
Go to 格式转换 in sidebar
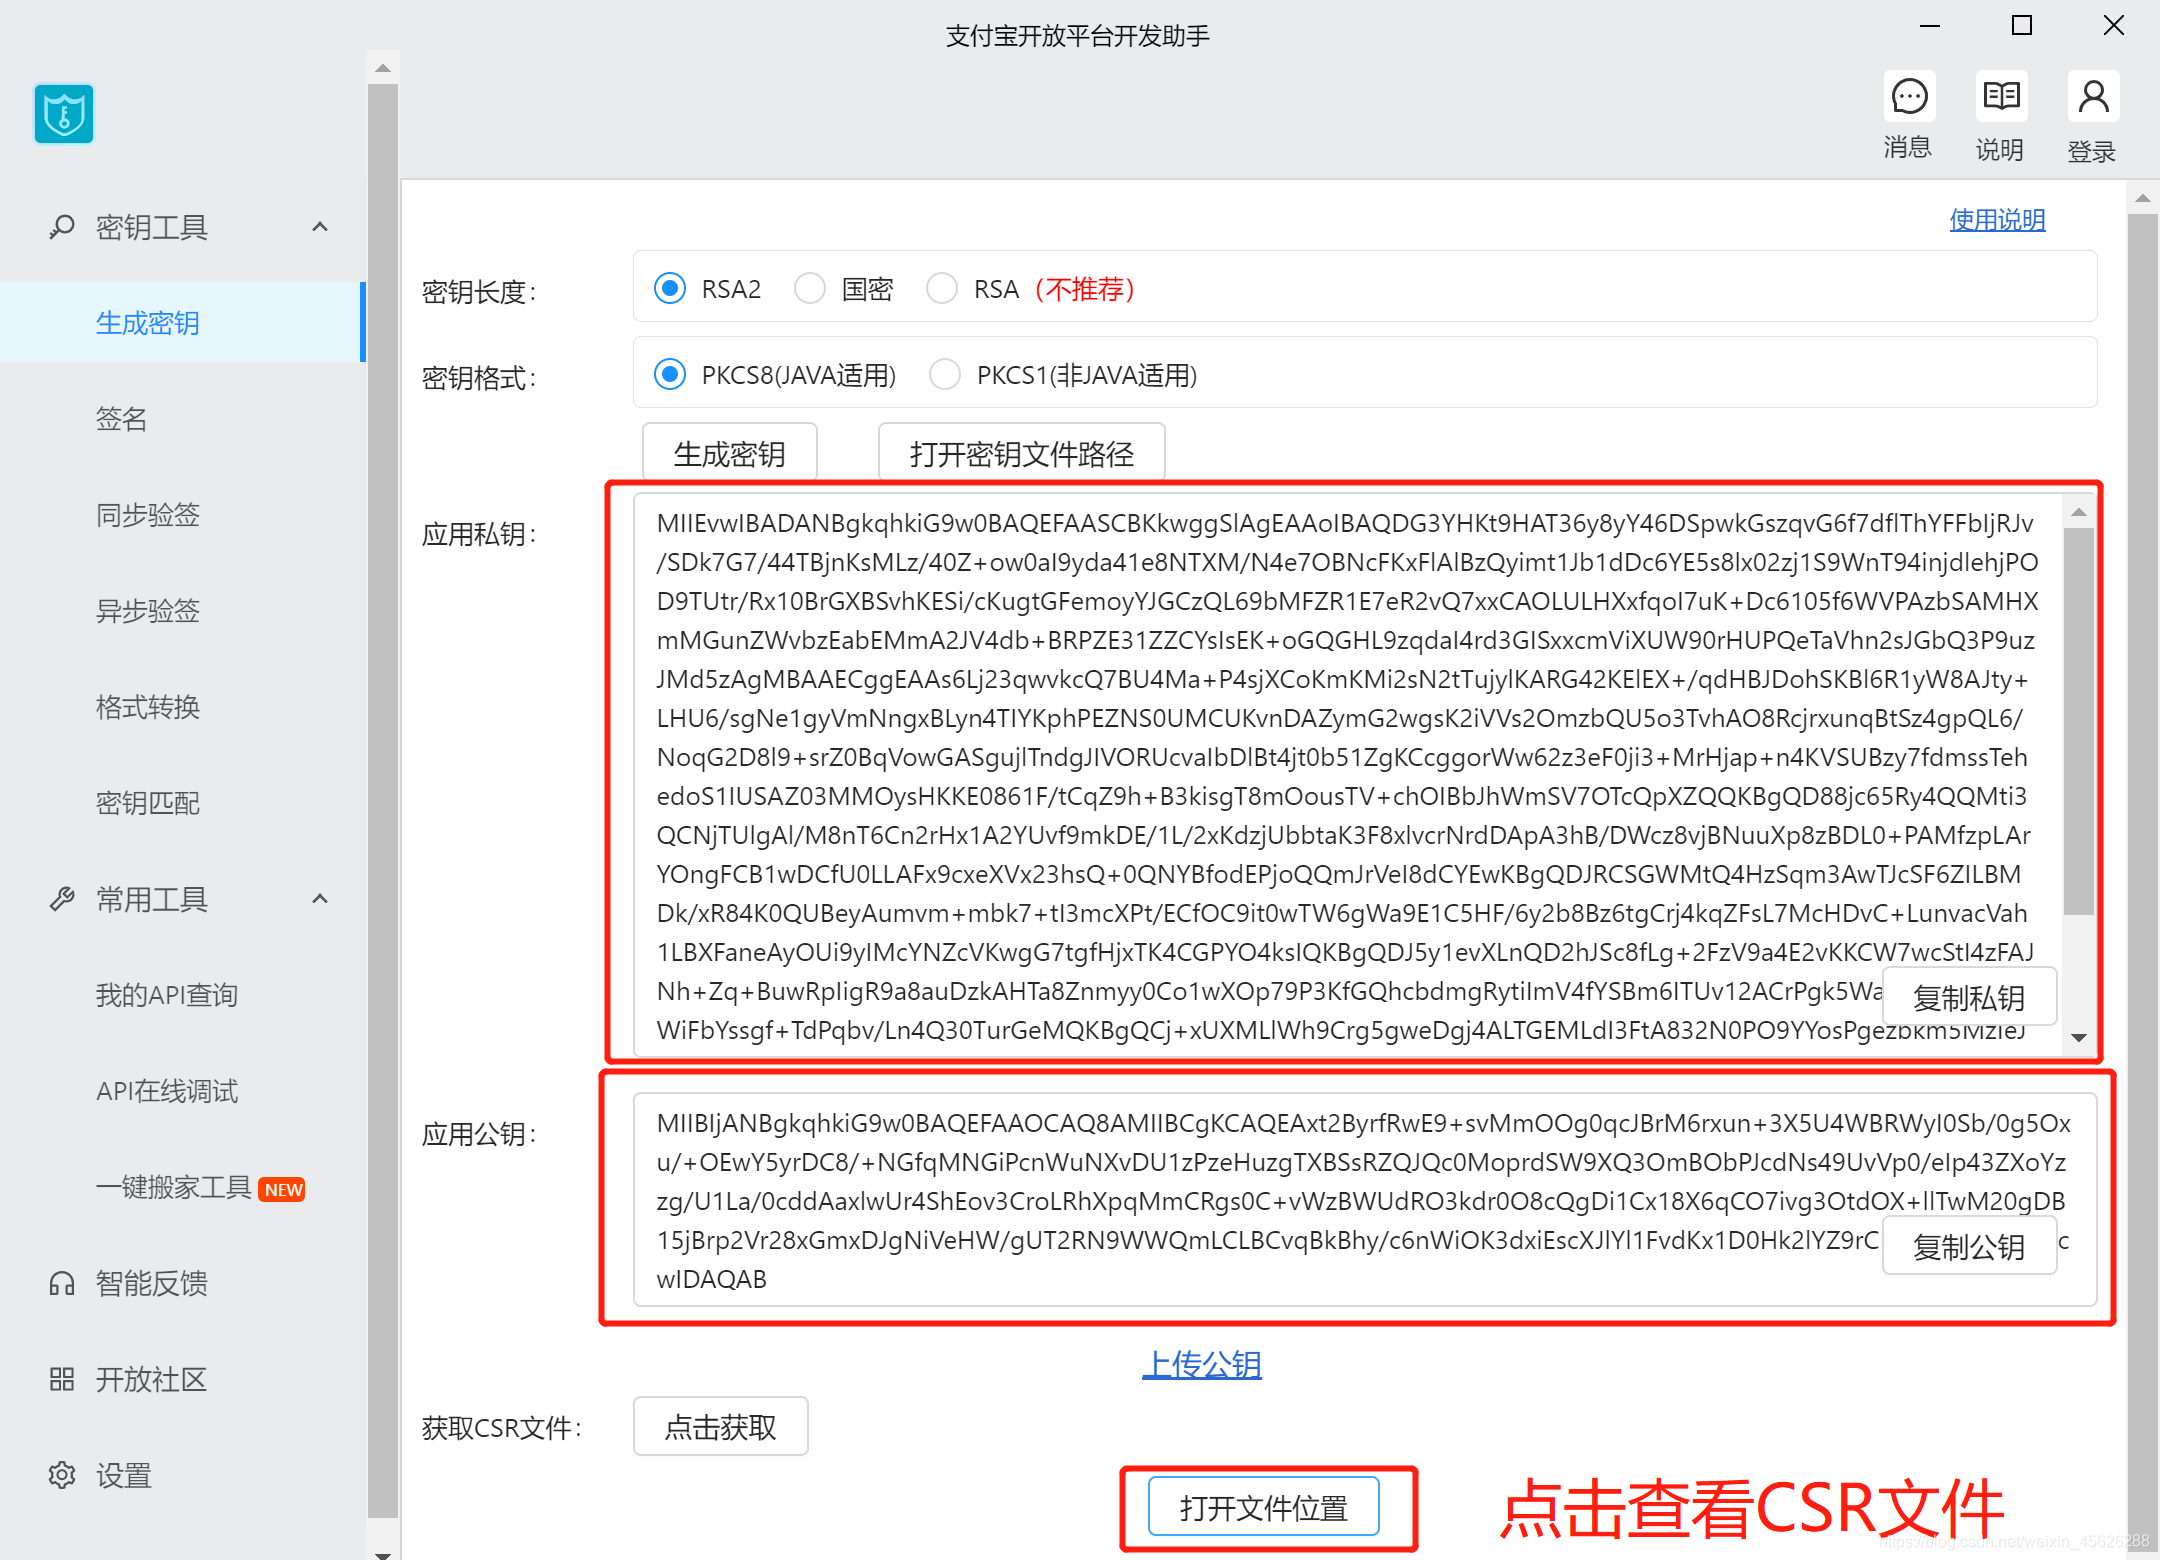148,707
